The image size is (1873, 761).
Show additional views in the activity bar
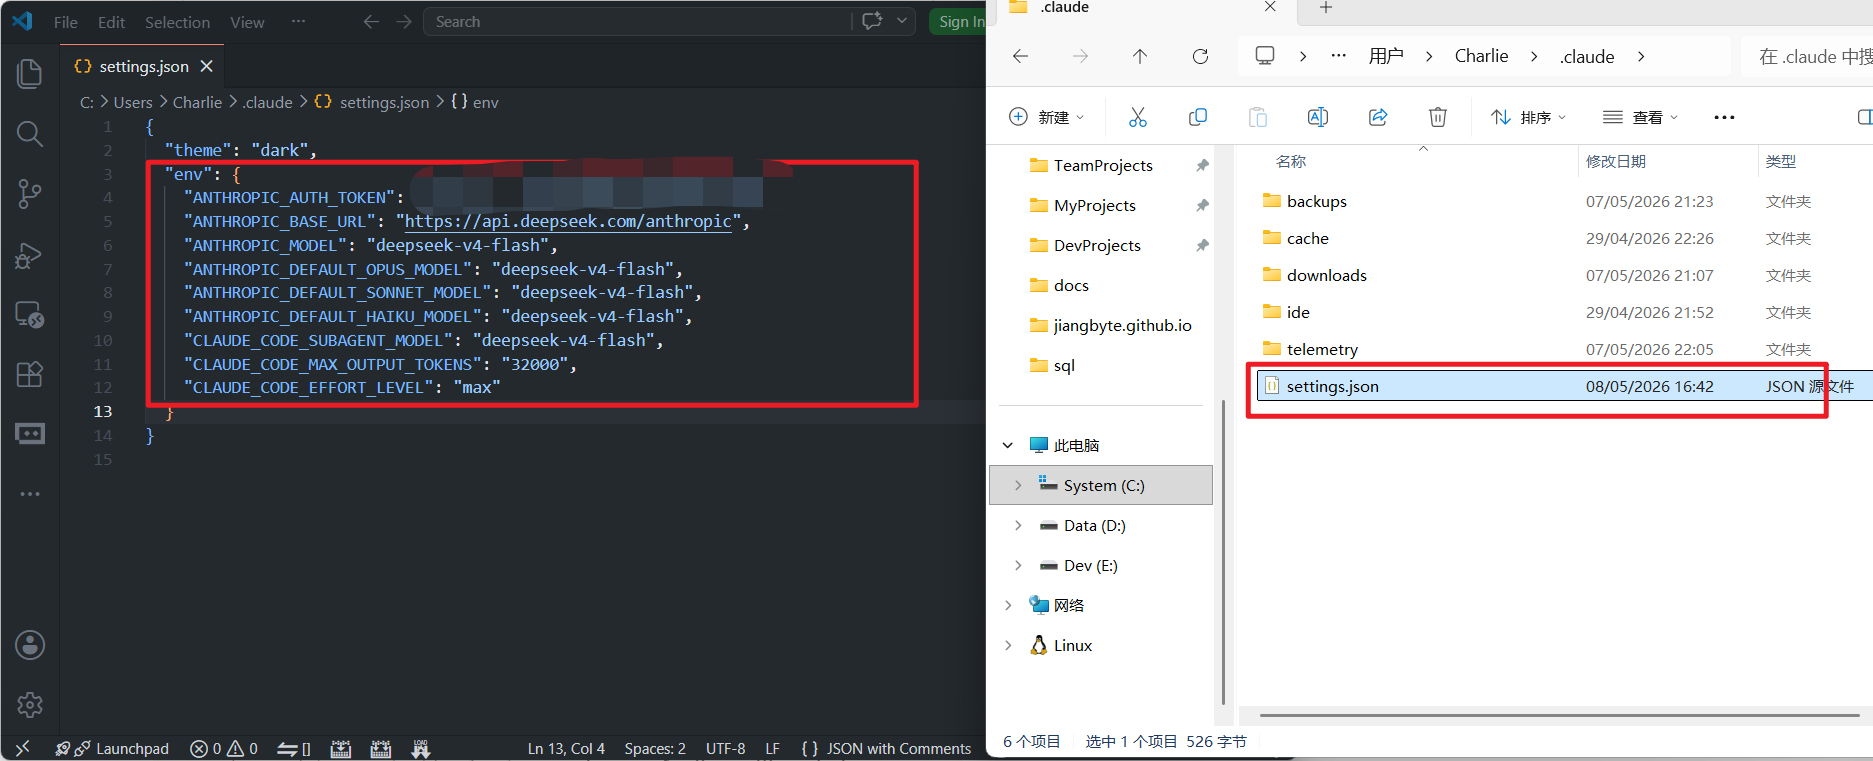(x=30, y=494)
